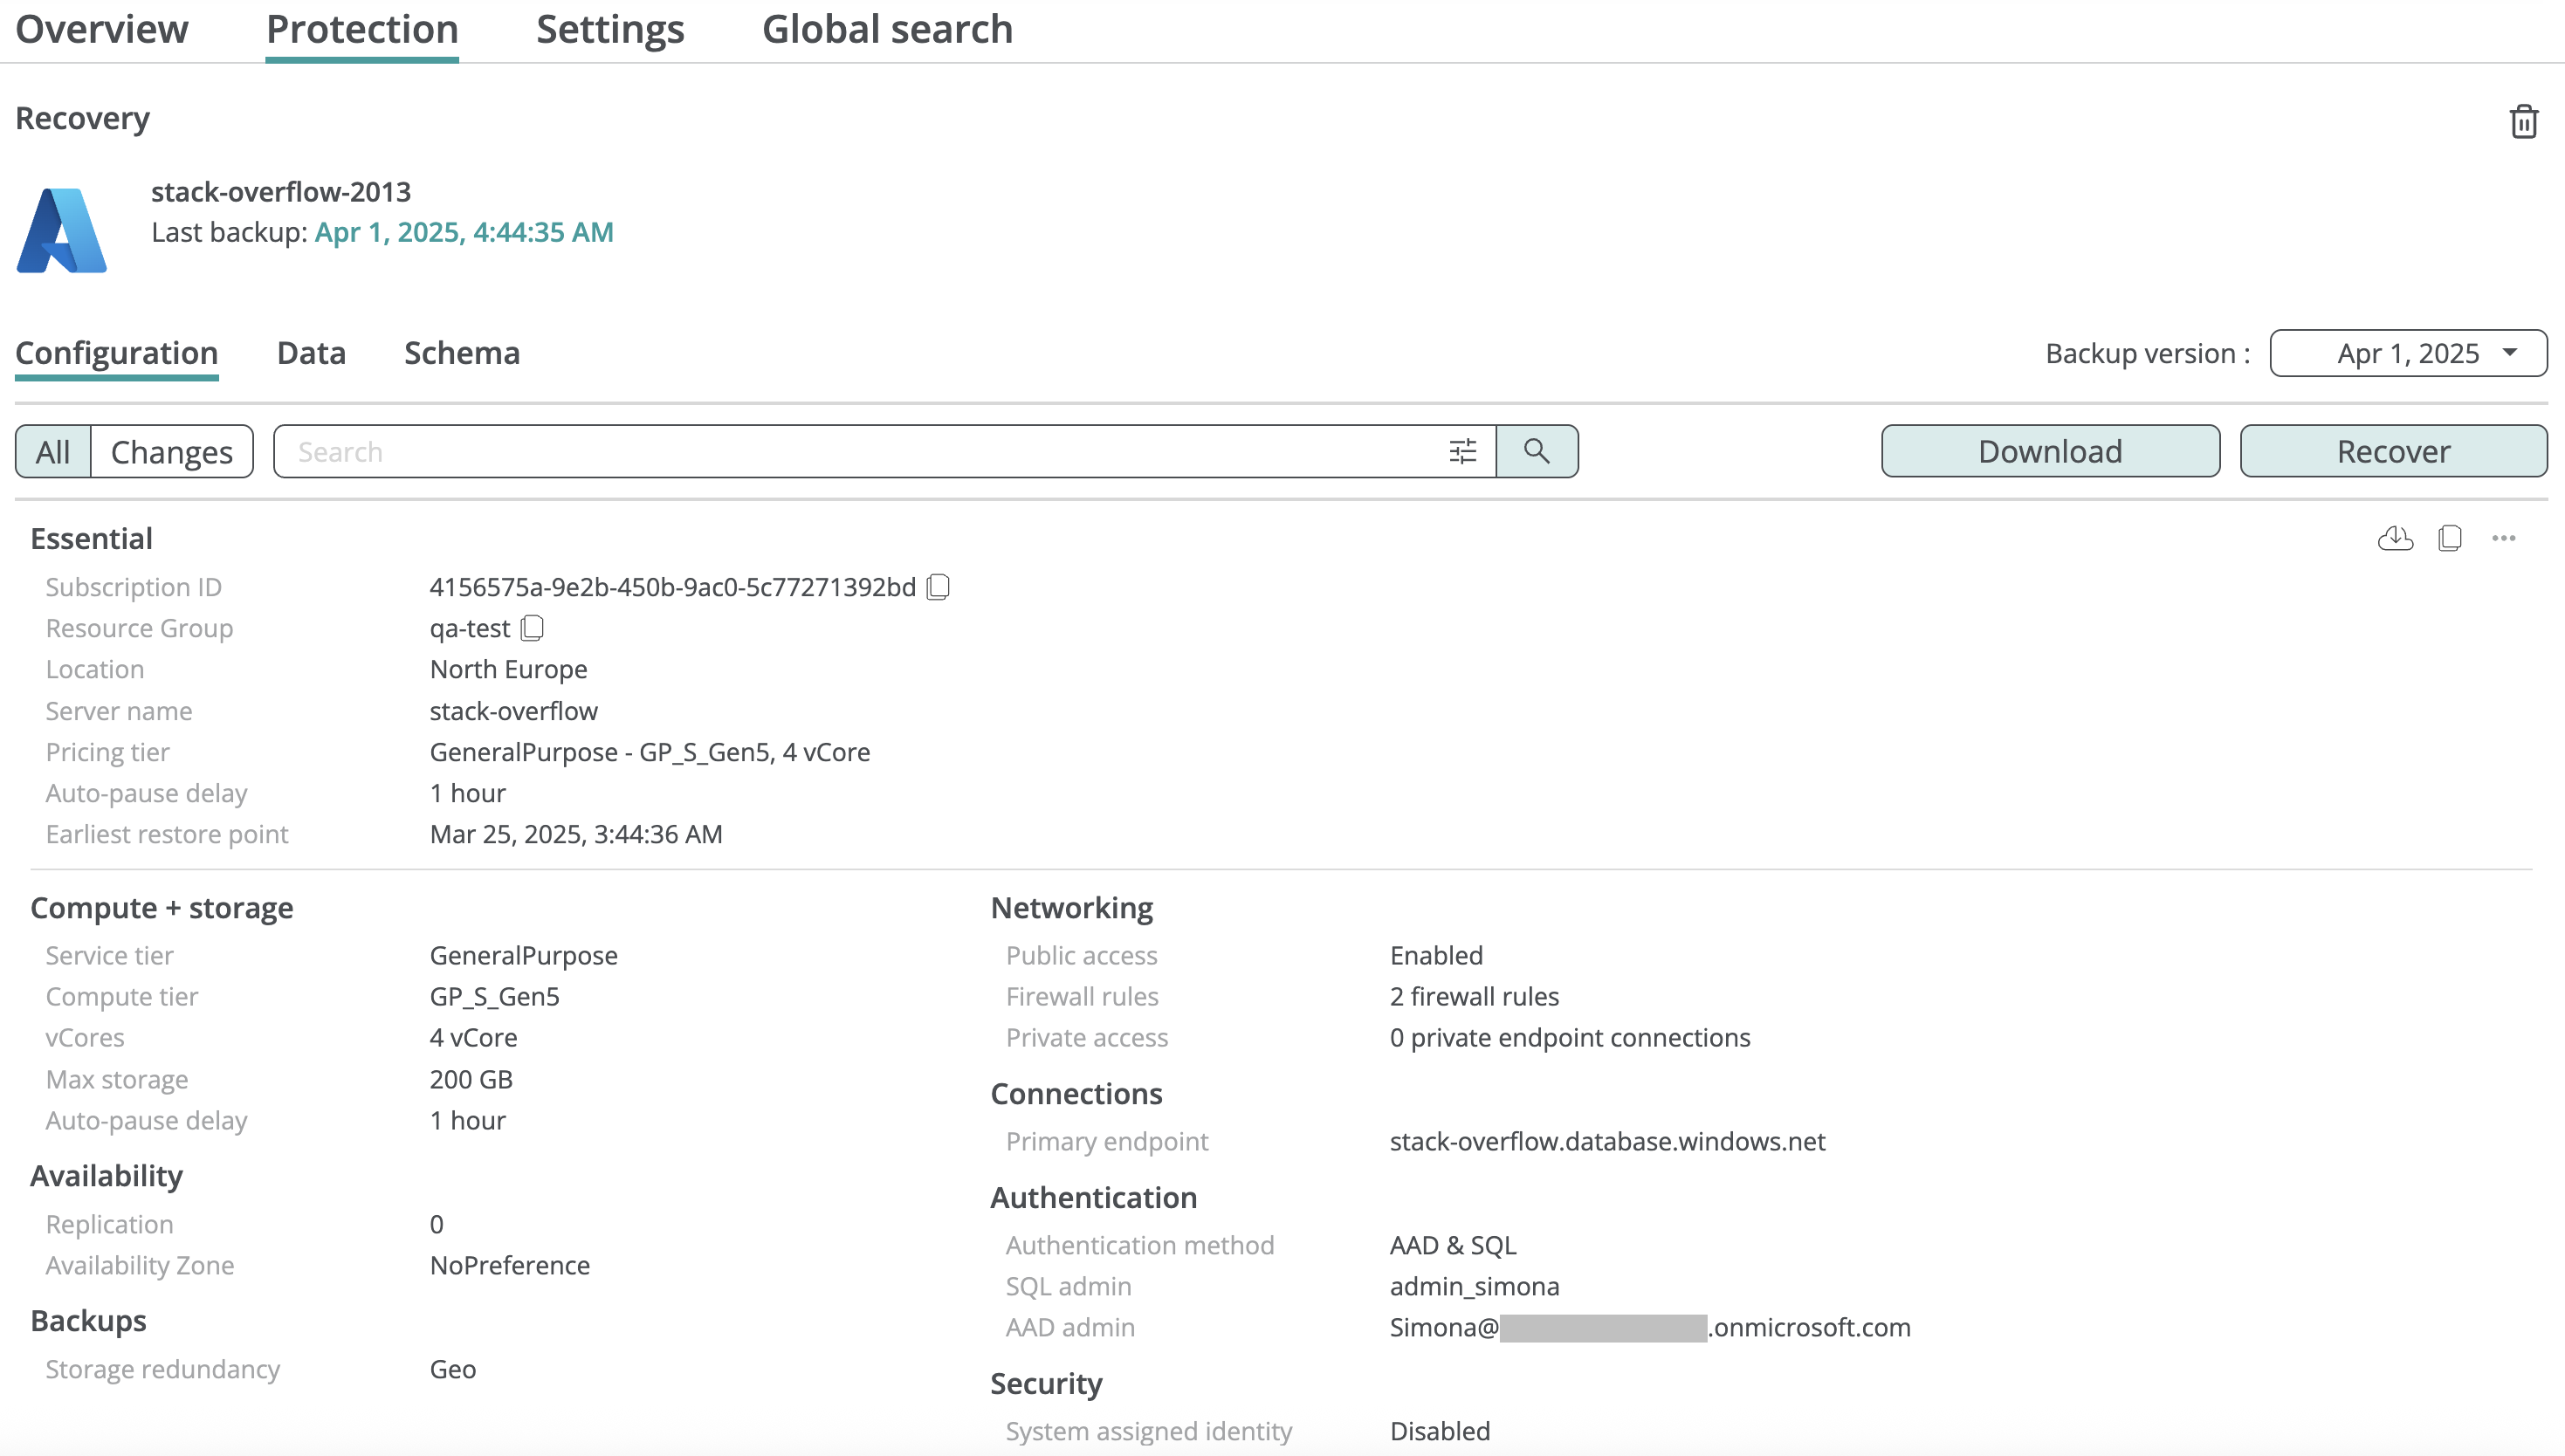Screen dimensions: 2565x1456
Task: Click the stack-overflow server name value
Action: [x=514, y=711]
